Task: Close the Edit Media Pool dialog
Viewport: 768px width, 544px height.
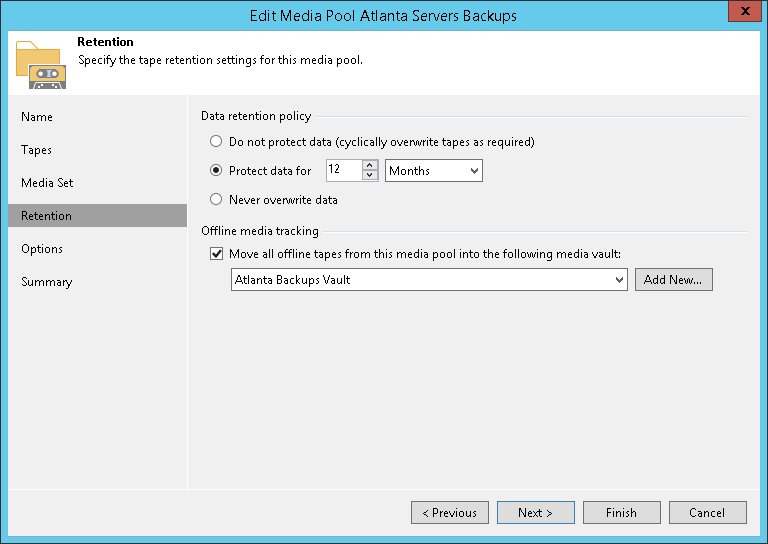Action: 741,15
